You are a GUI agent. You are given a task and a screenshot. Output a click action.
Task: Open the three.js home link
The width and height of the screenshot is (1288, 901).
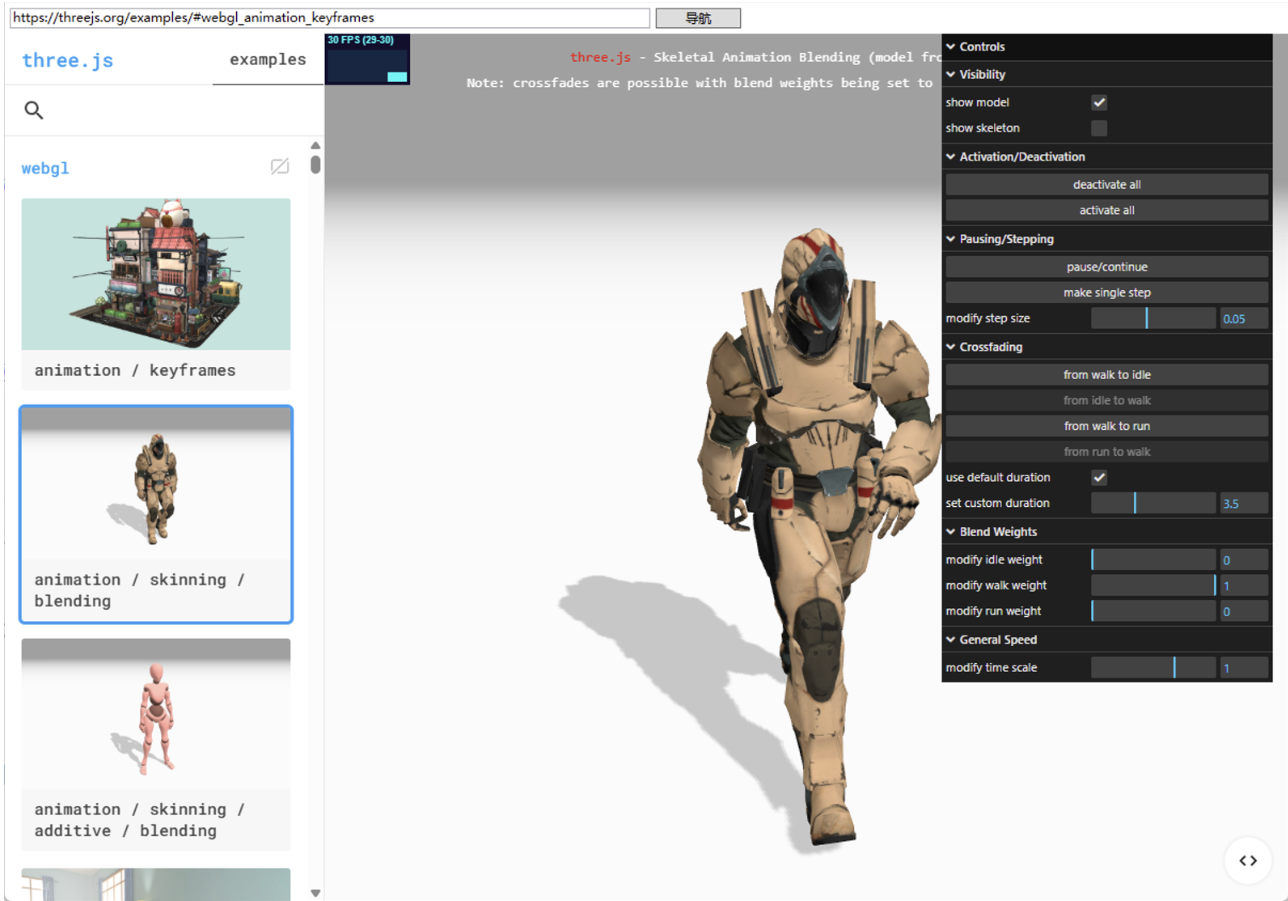tap(68, 60)
